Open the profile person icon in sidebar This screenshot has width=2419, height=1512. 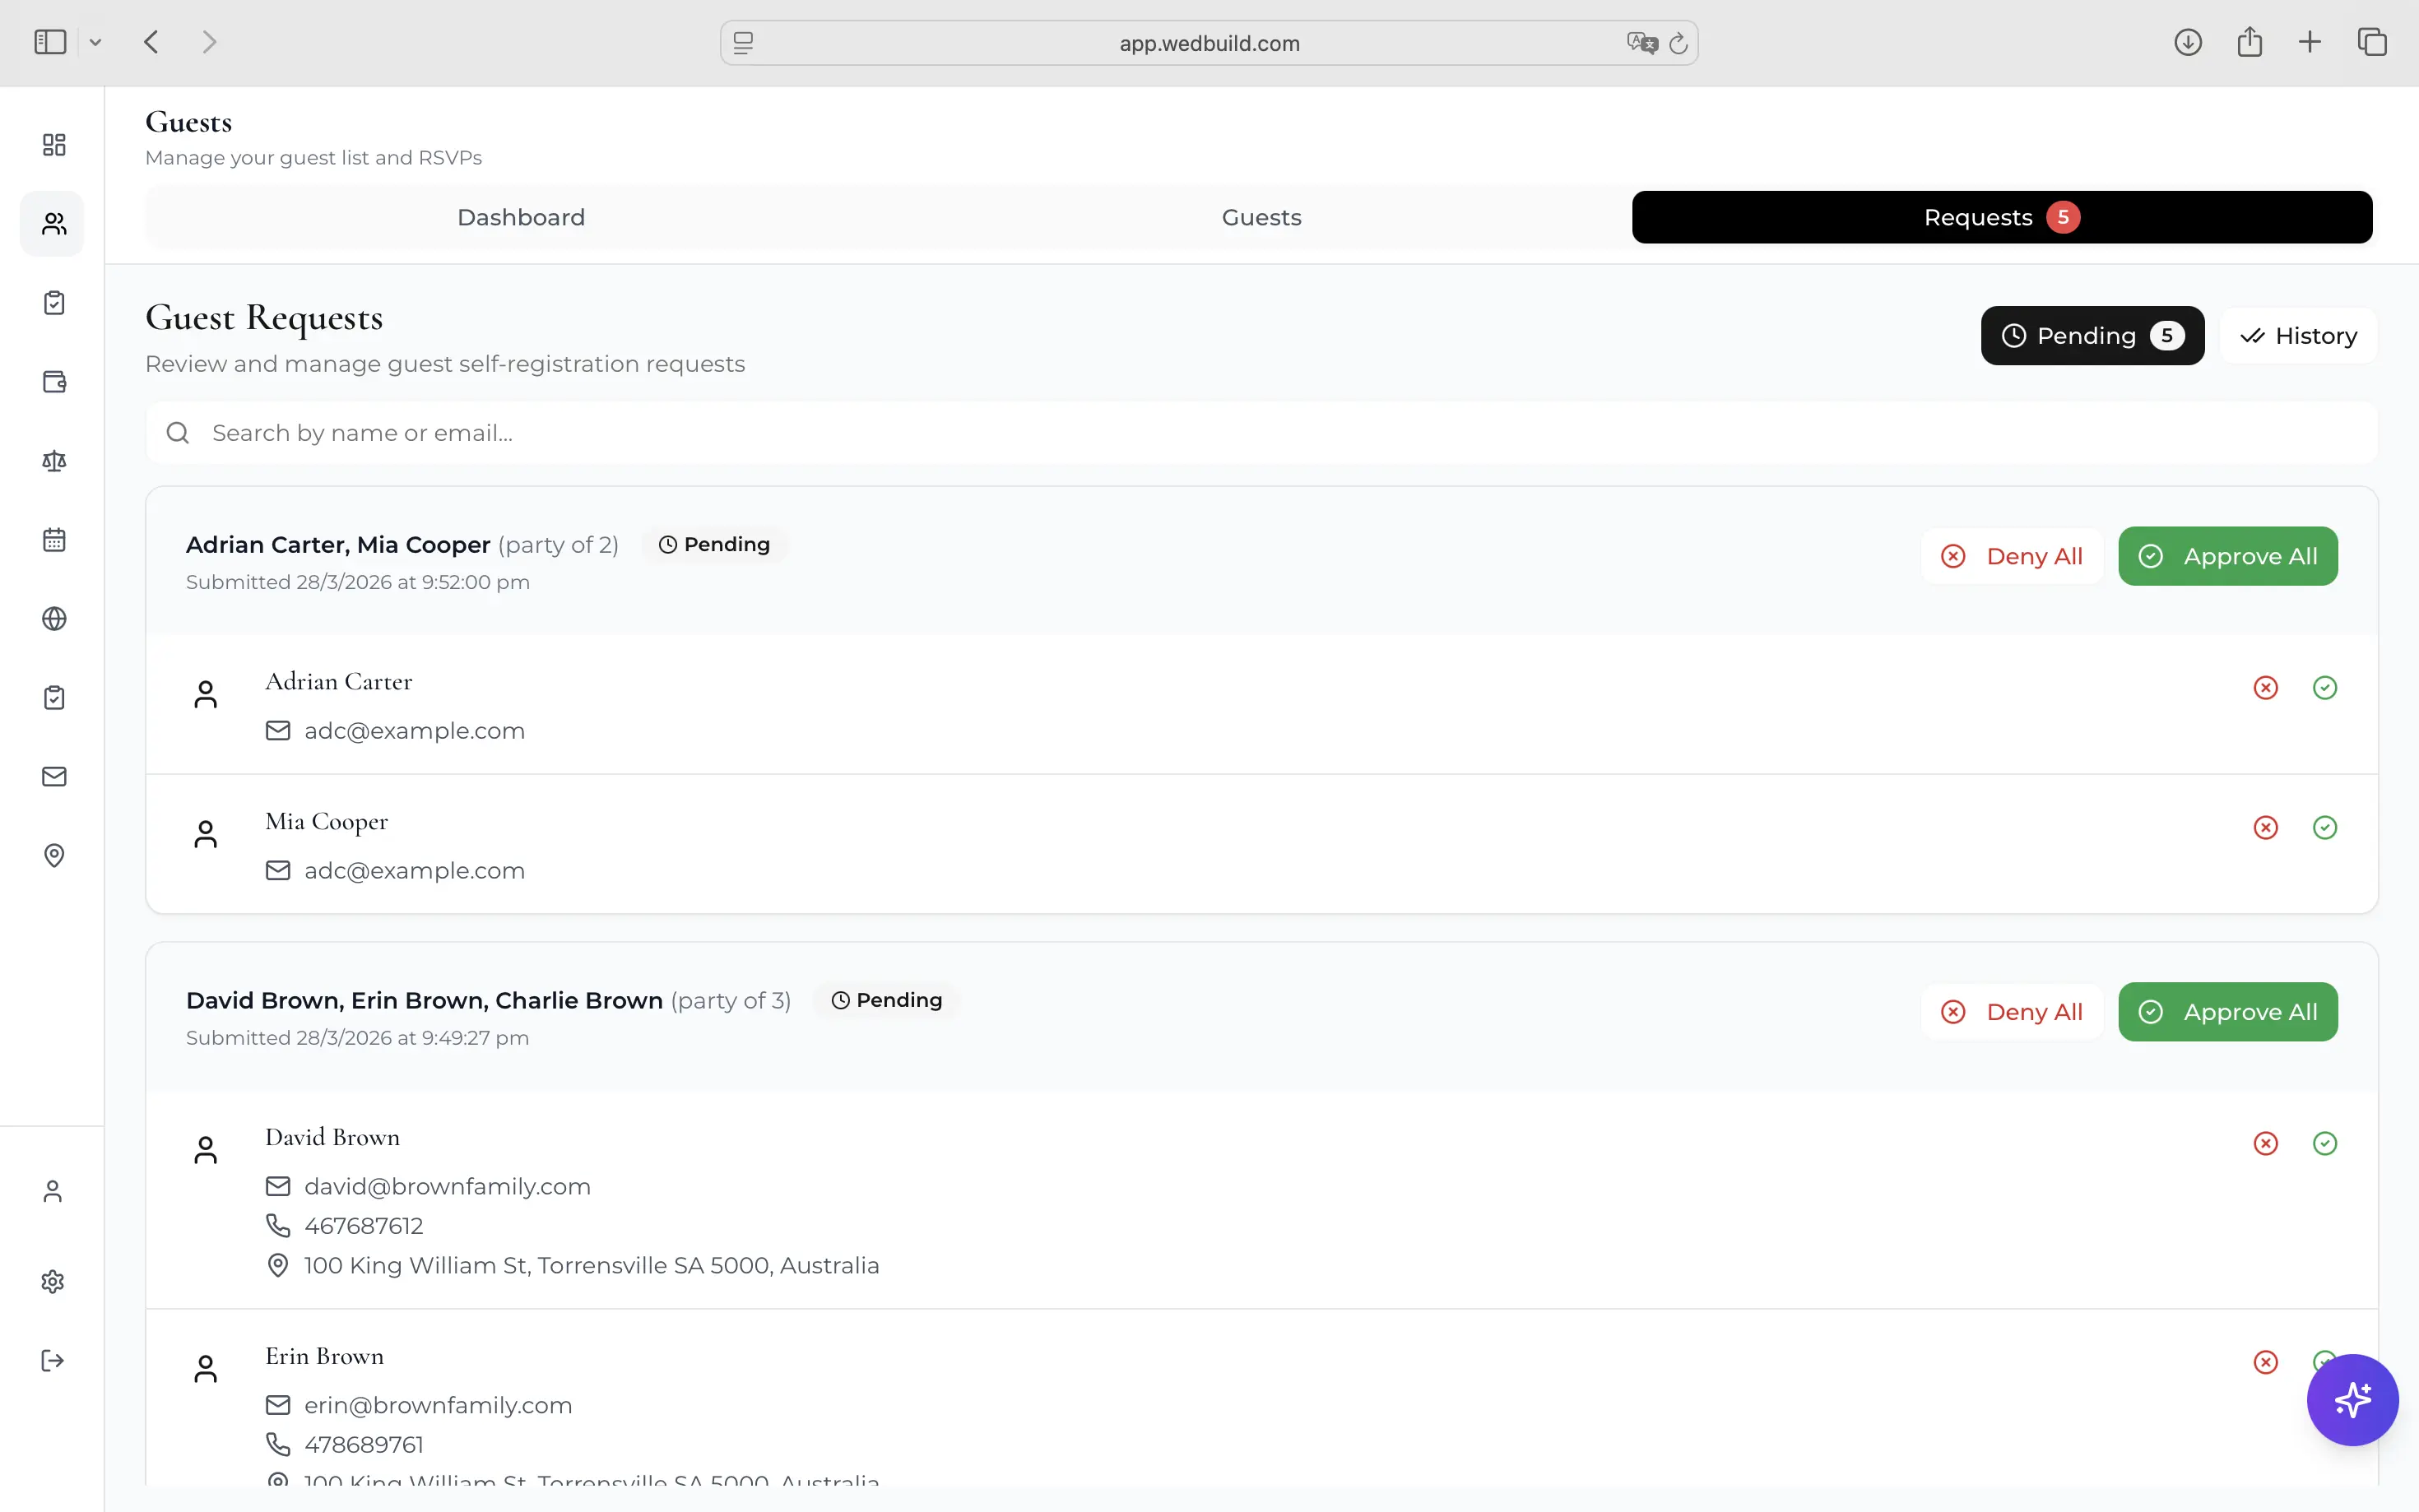pyautogui.click(x=53, y=1192)
